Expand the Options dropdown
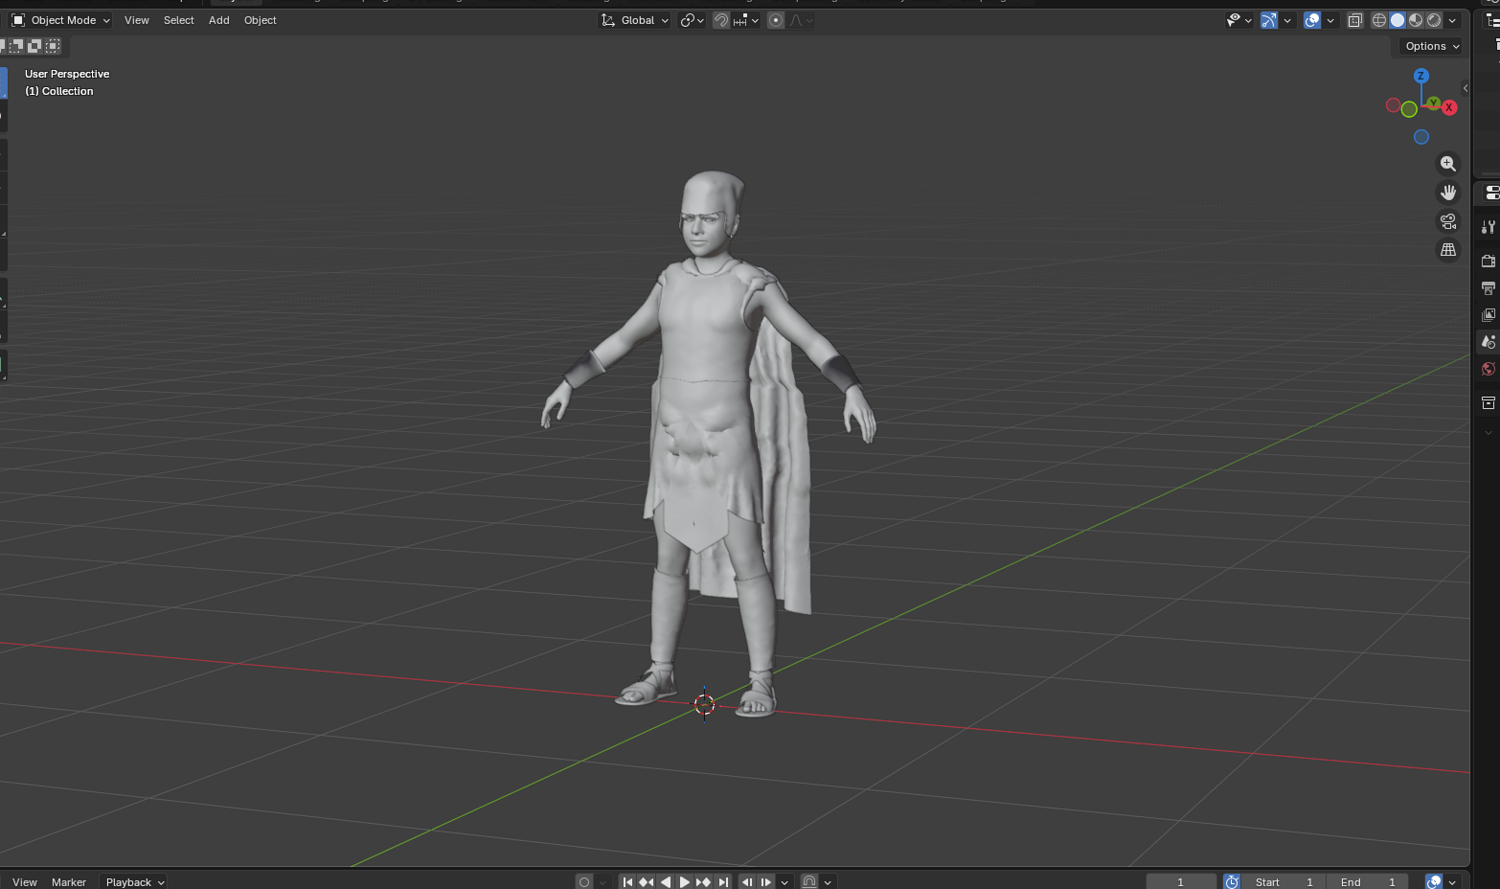The width and height of the screenshot is (1500, 889). click(x=1432, y=46)
